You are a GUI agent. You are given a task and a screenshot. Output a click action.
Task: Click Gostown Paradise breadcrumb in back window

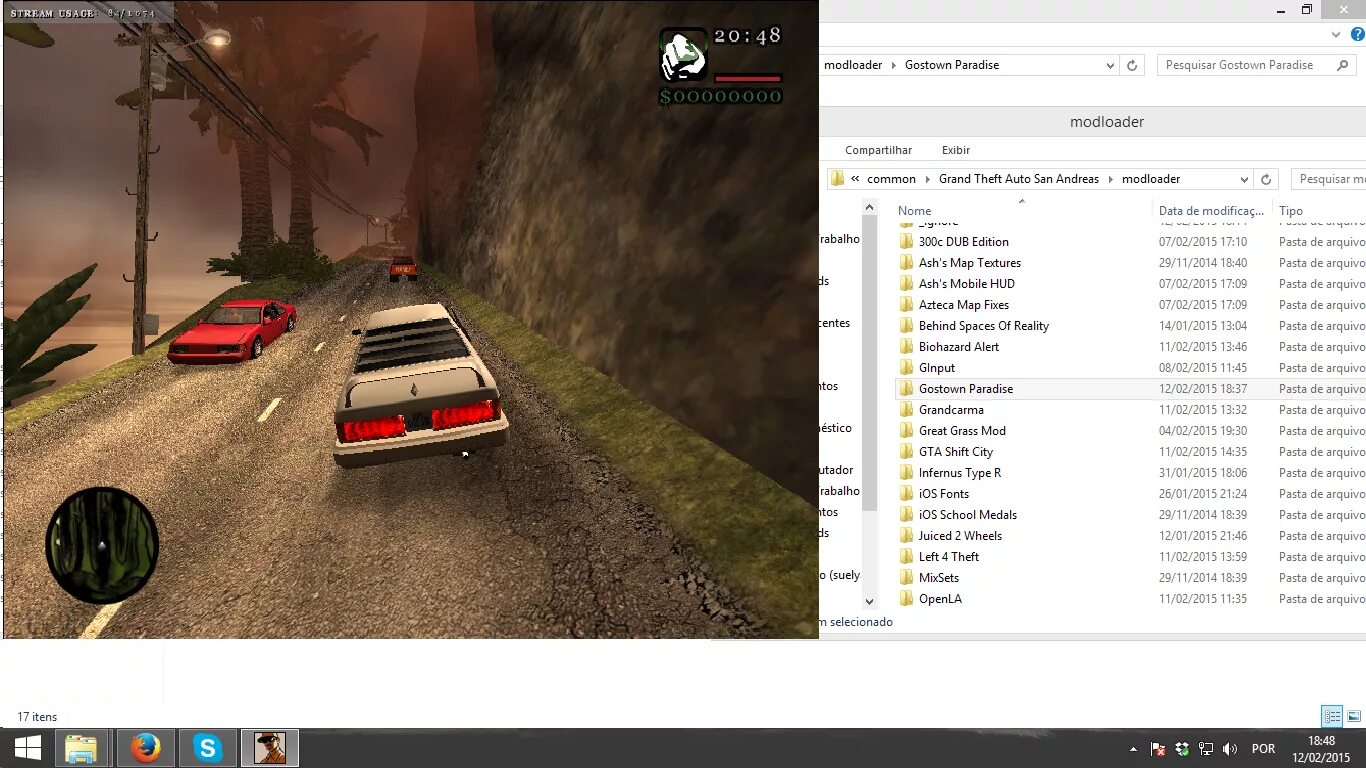951,65
